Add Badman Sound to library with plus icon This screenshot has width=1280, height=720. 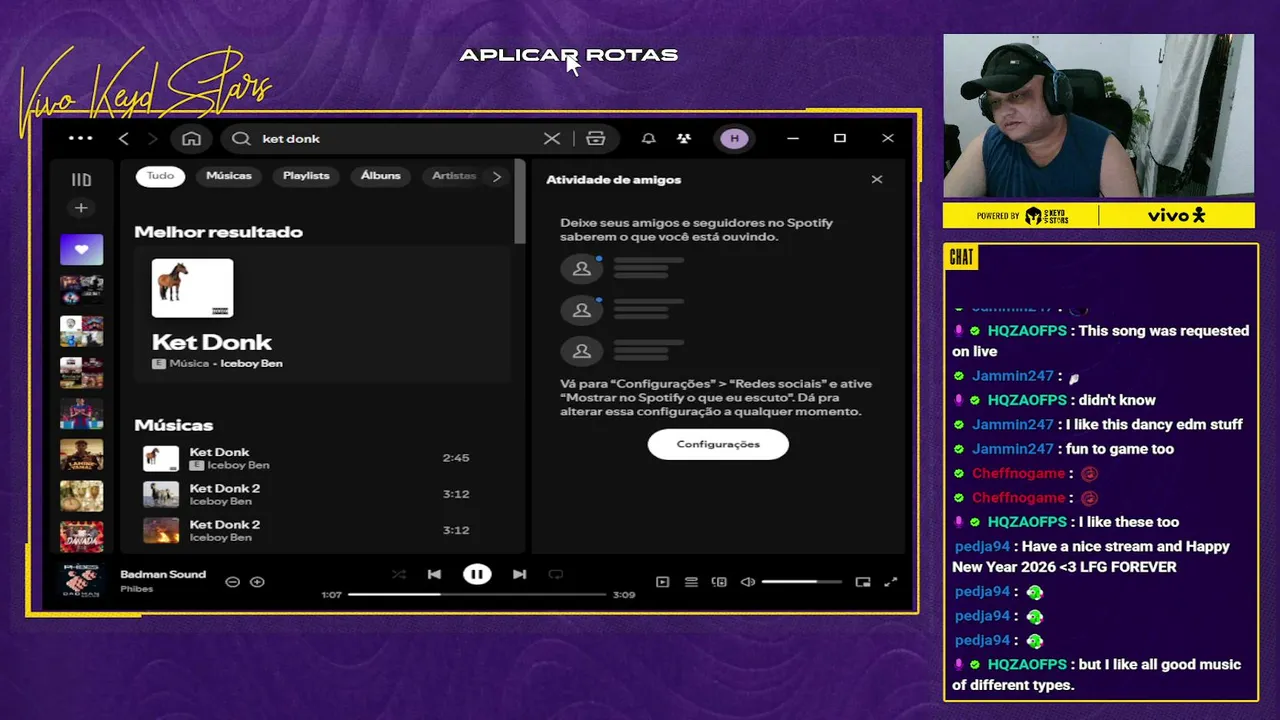pyautogui.click(x=257, y=581)
